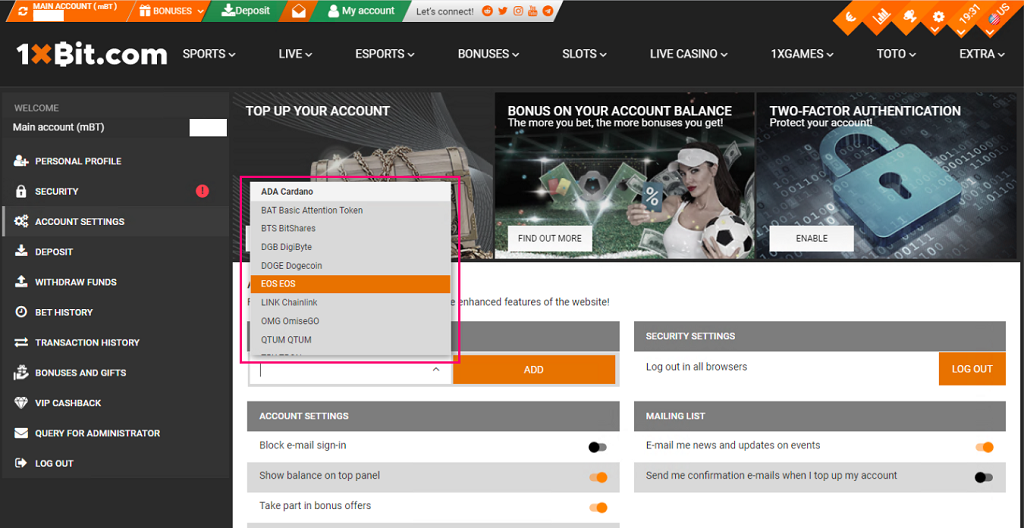Open My account in the top bar
This screenshot has height=528, width=1024.
tap(361, 10)
